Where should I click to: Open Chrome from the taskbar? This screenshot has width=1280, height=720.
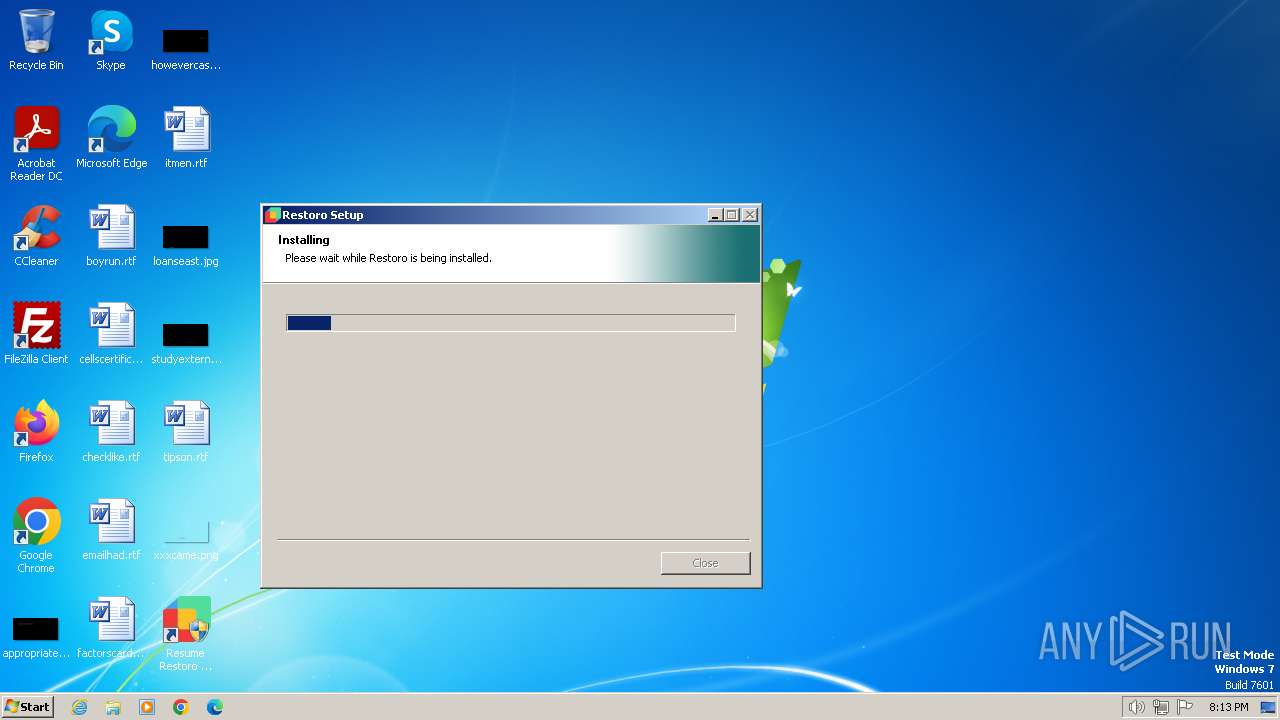[181, 707]
